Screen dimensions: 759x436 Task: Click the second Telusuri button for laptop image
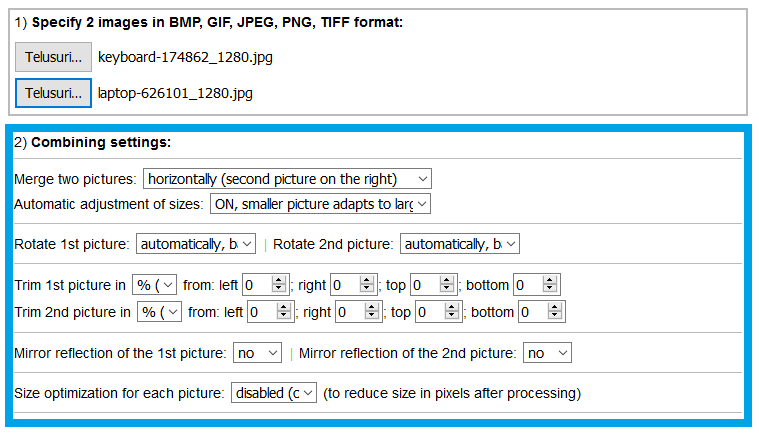(x=53, y=93)
